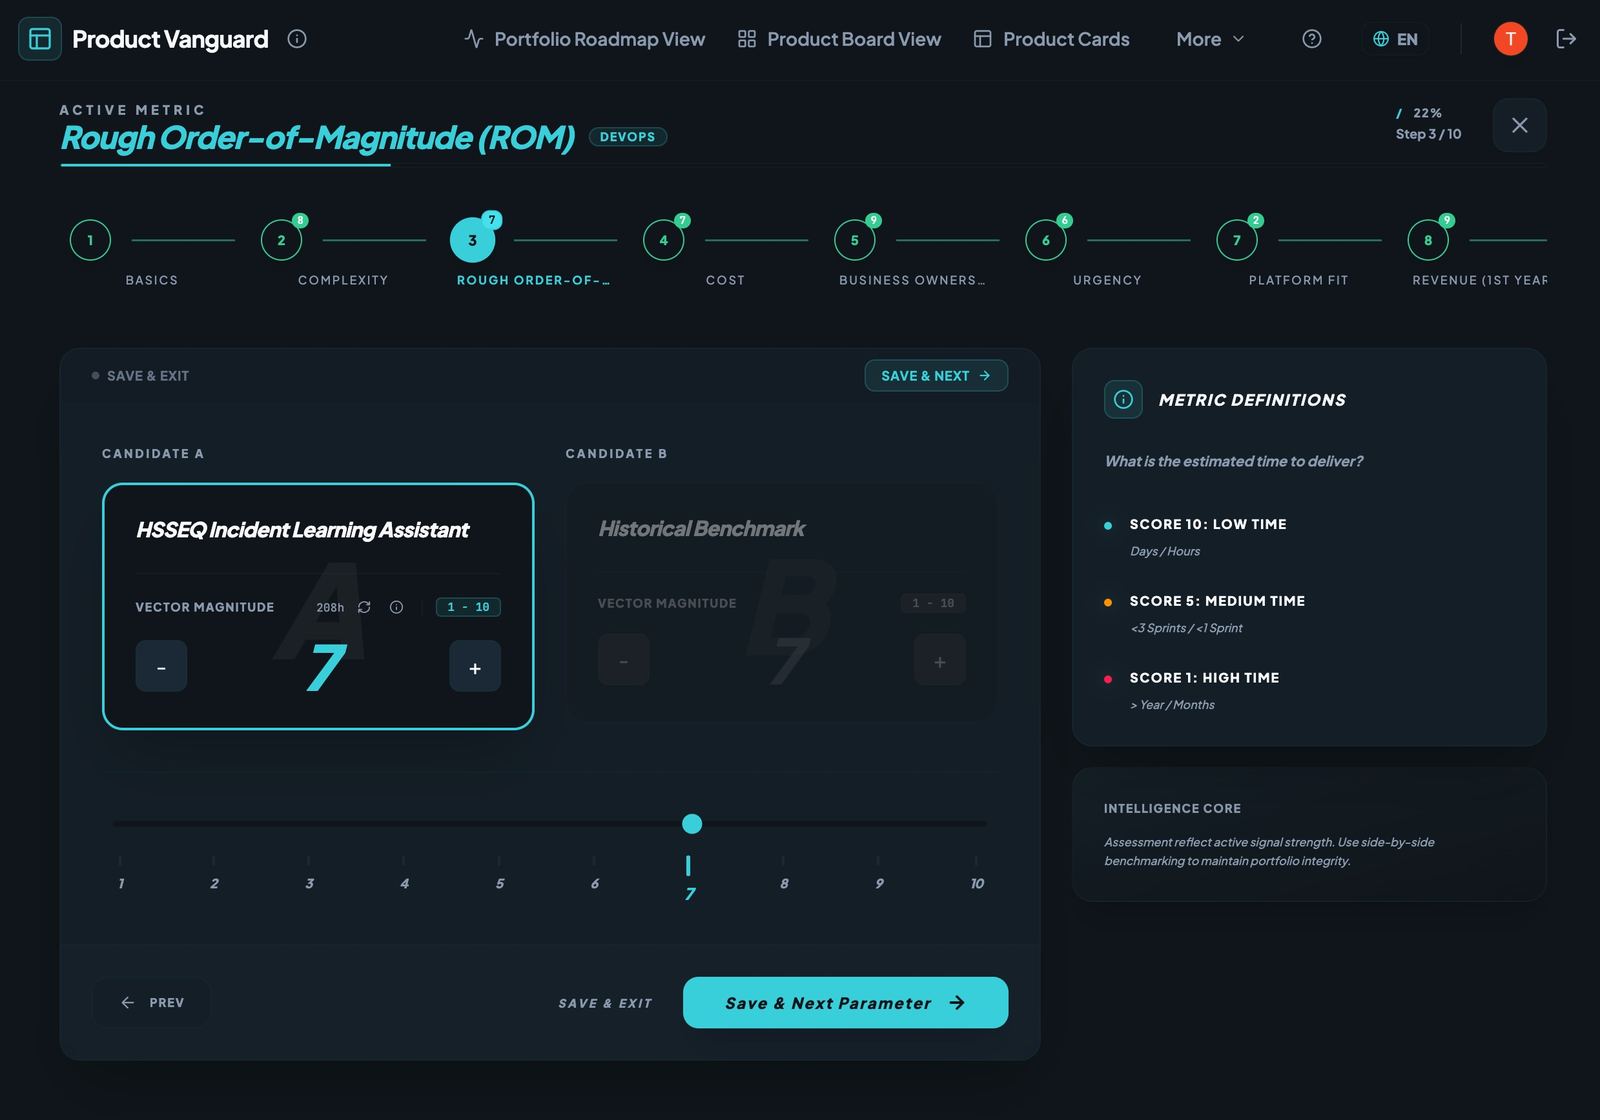Click the logout icon in top bar
1600x1120 pixels.
coord(1566,39)
